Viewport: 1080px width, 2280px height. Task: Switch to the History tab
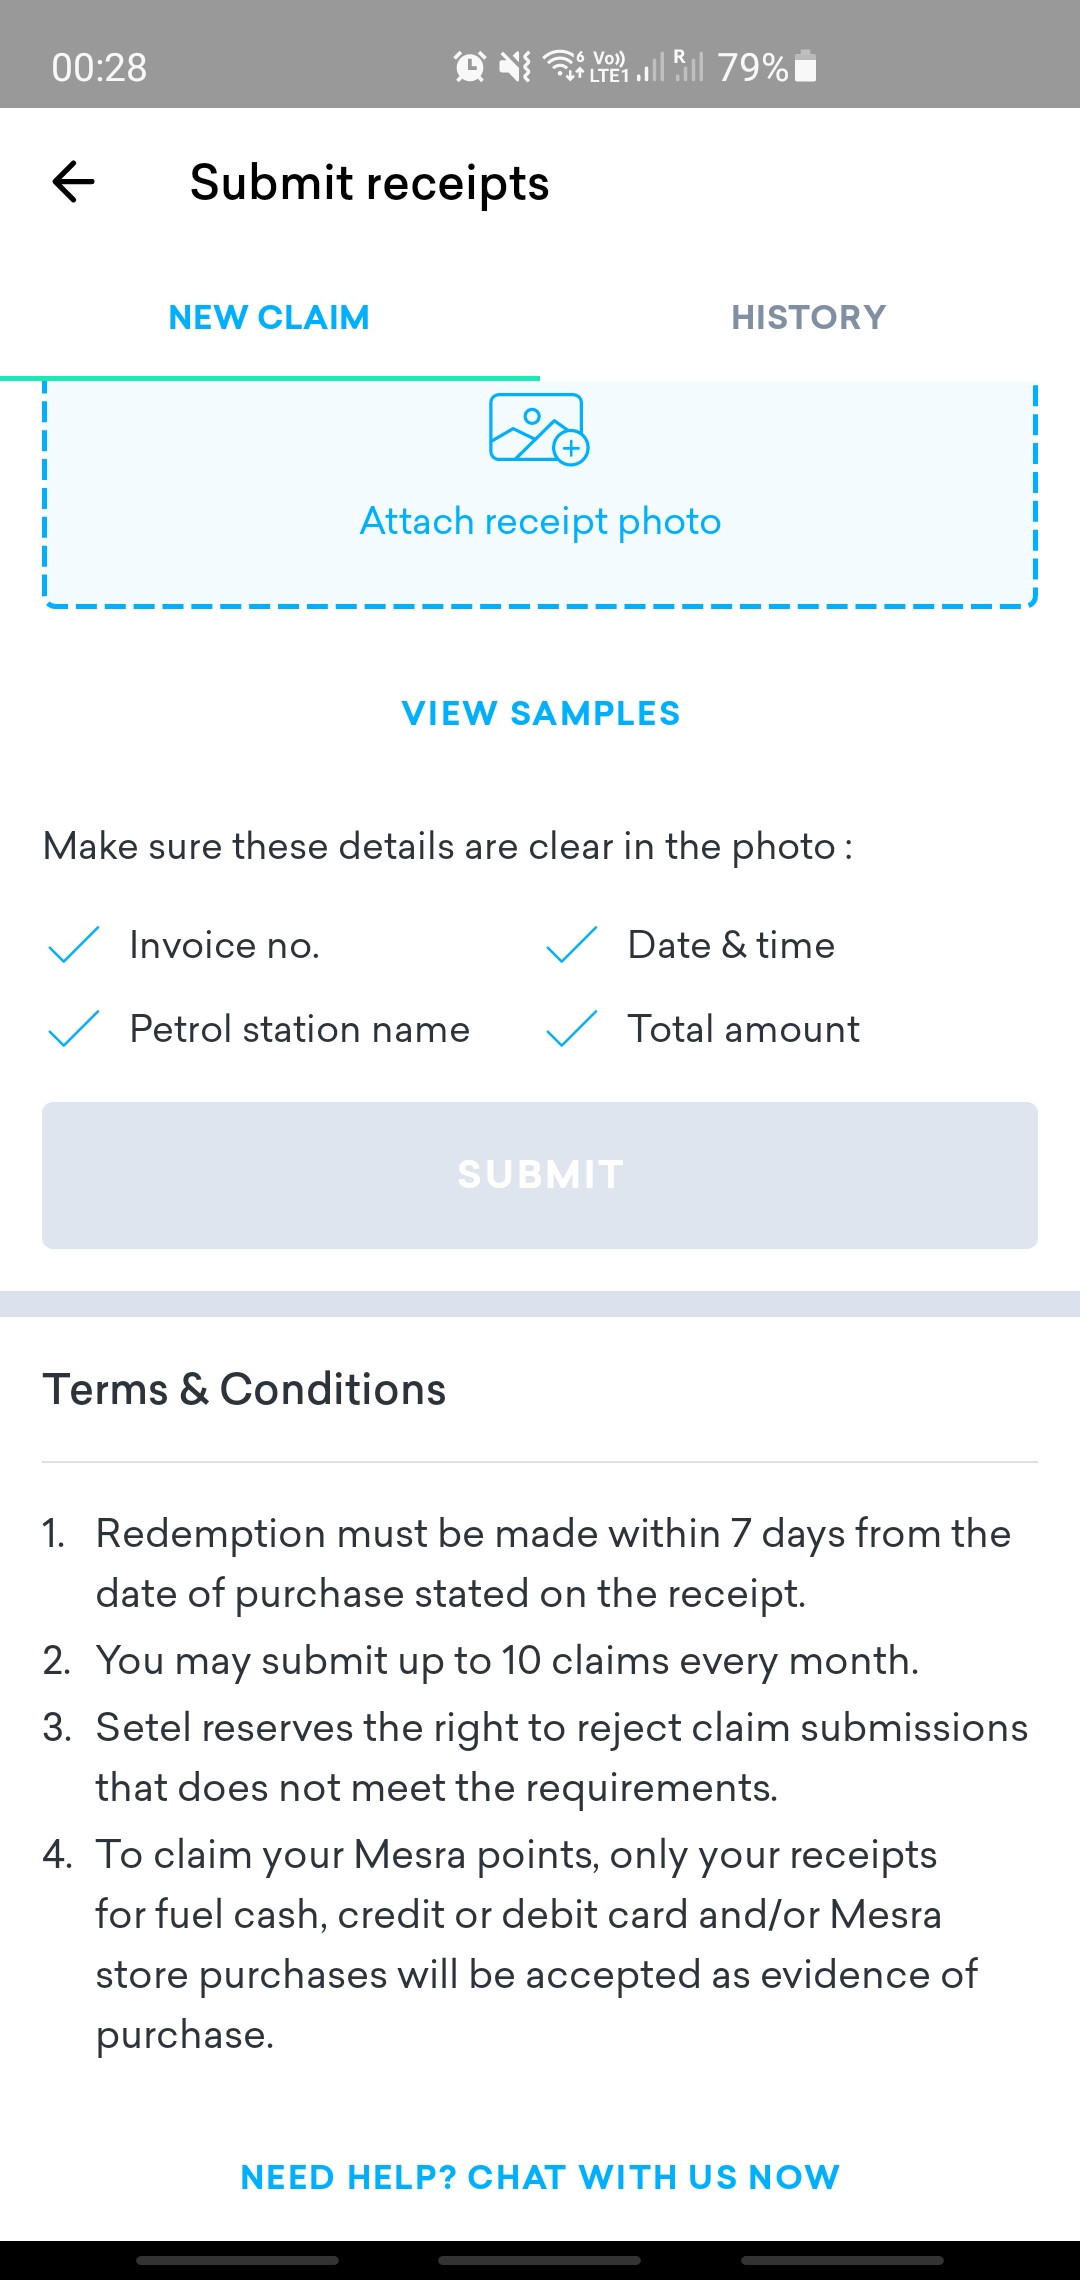tap(809, 317)
